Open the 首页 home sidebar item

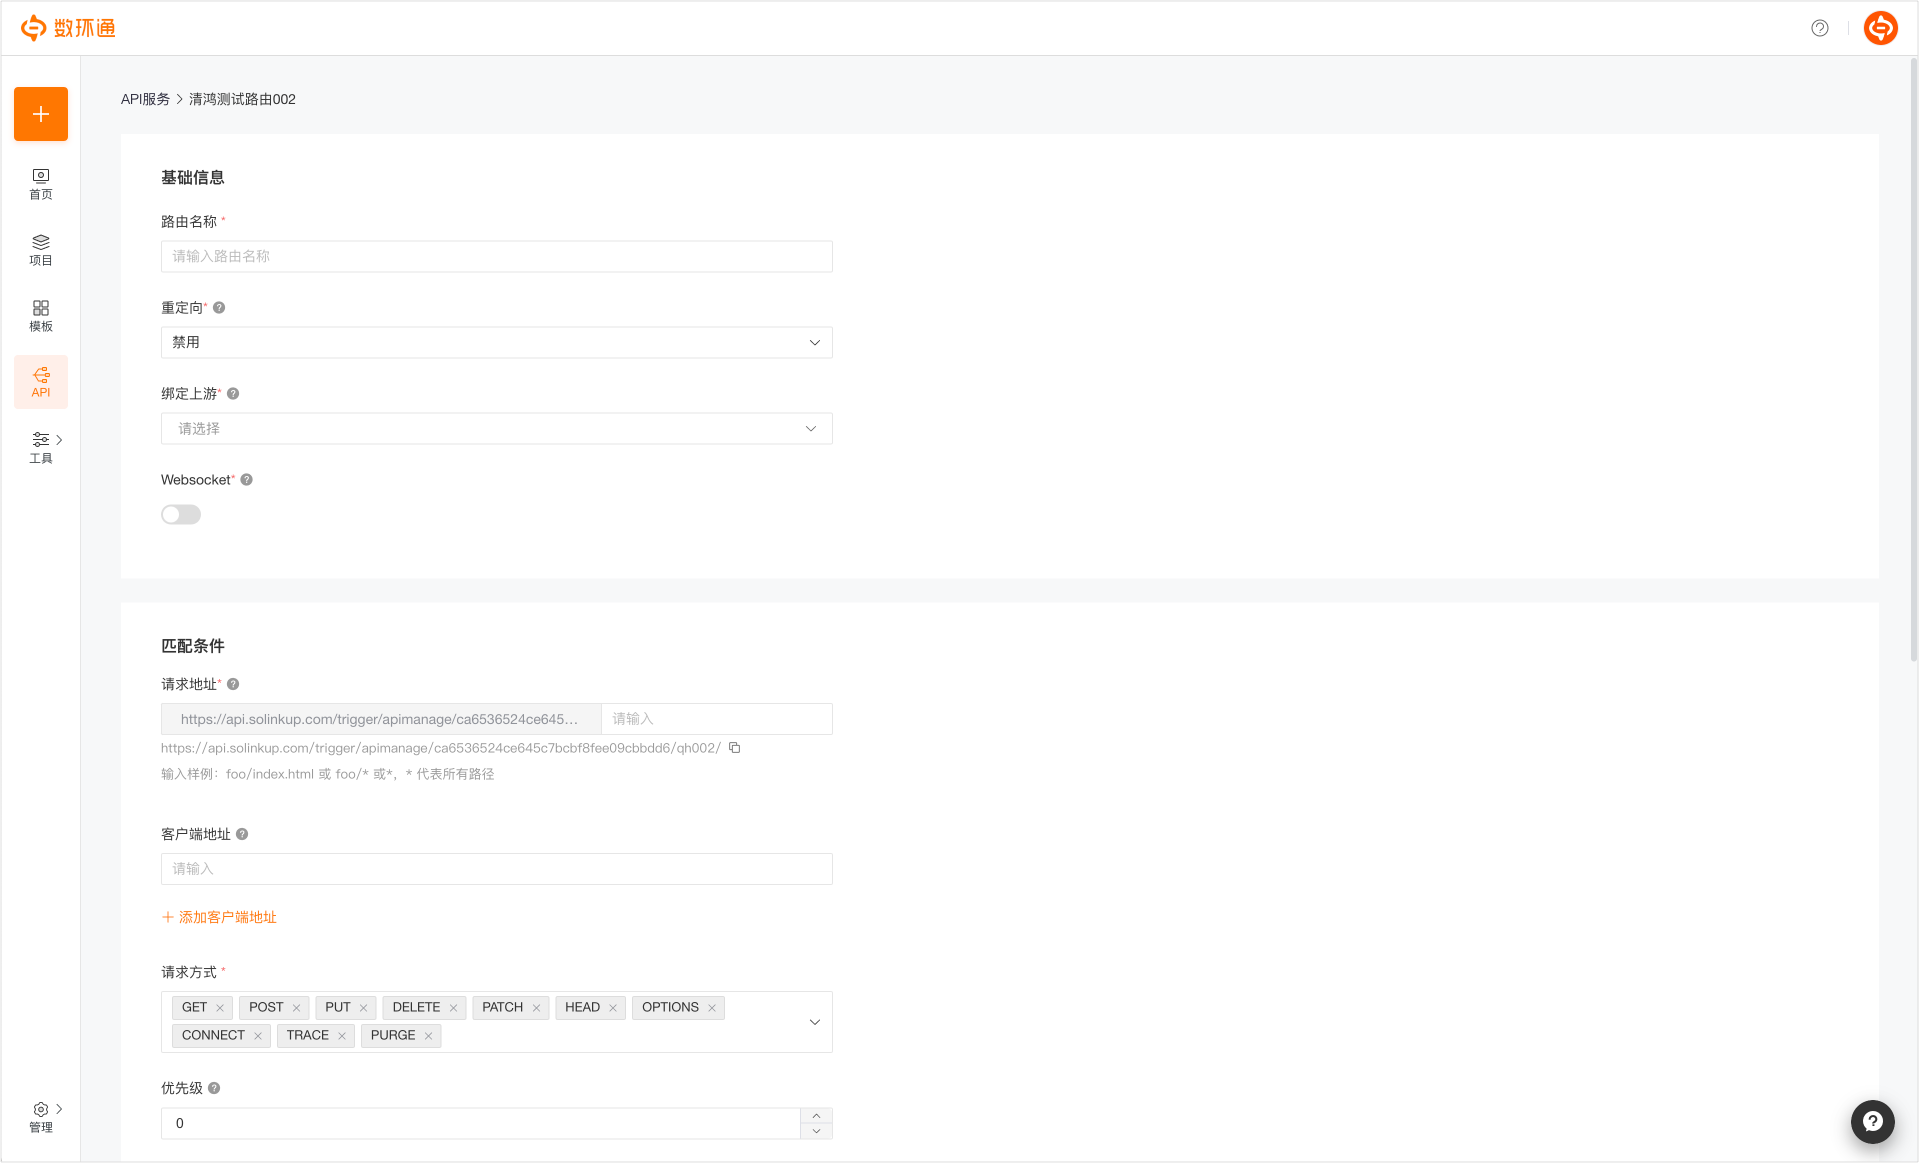click(x=41, y=184)
